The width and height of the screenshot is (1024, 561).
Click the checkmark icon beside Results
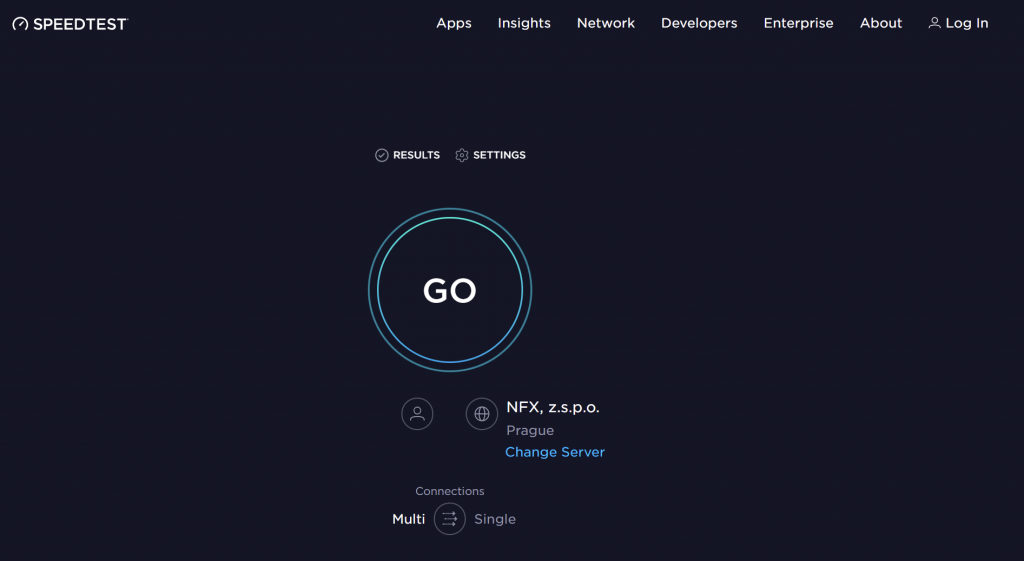pyautogui.click(x=381, y=155)
